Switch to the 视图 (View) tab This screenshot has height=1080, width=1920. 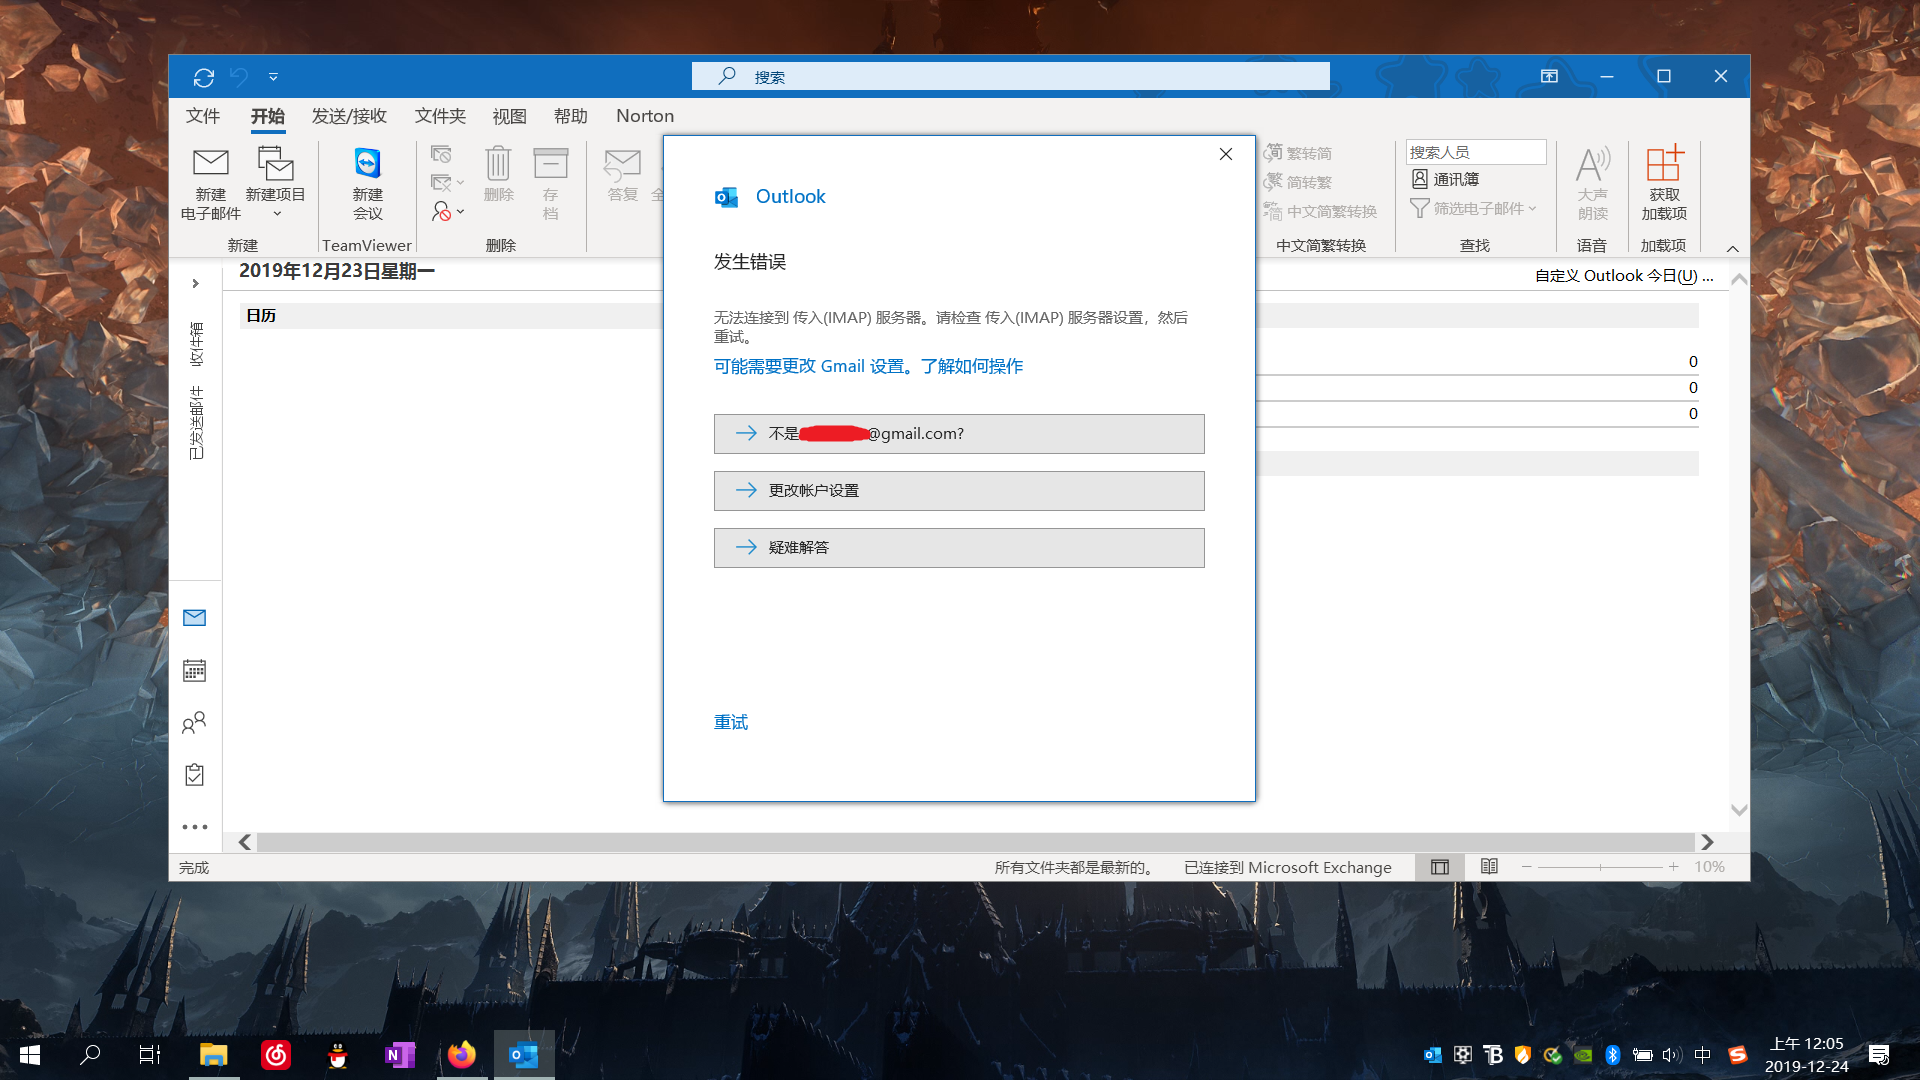coord(509,116)
